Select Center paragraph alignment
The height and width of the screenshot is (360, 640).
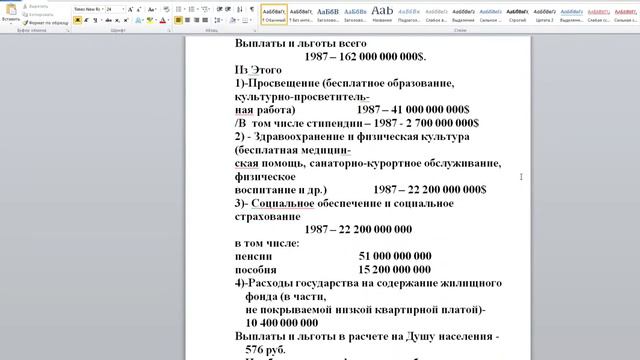tap(187, 20)
